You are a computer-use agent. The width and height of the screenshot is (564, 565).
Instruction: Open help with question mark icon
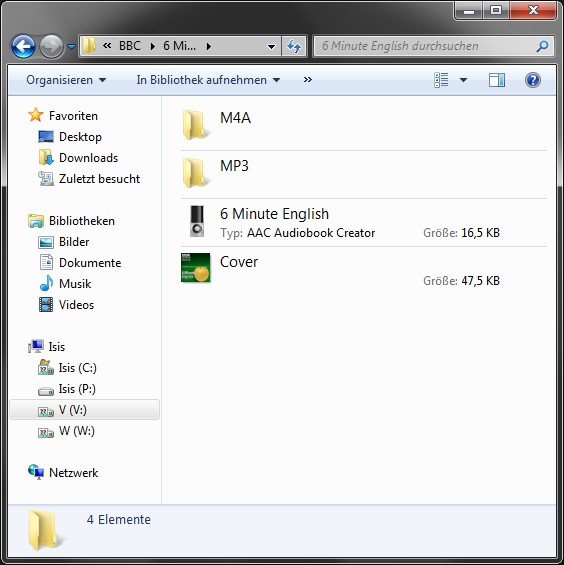[533, 80]
